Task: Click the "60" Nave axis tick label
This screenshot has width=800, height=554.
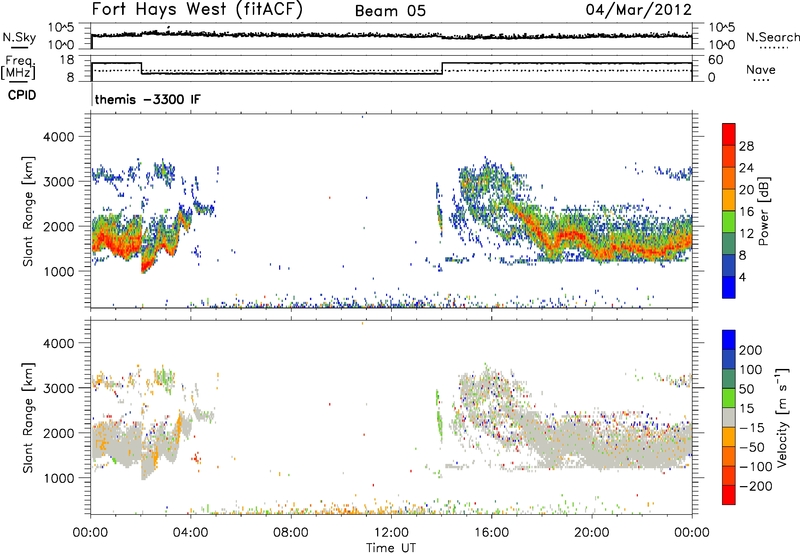Action: pyautogui.click(x=716, y=60)
